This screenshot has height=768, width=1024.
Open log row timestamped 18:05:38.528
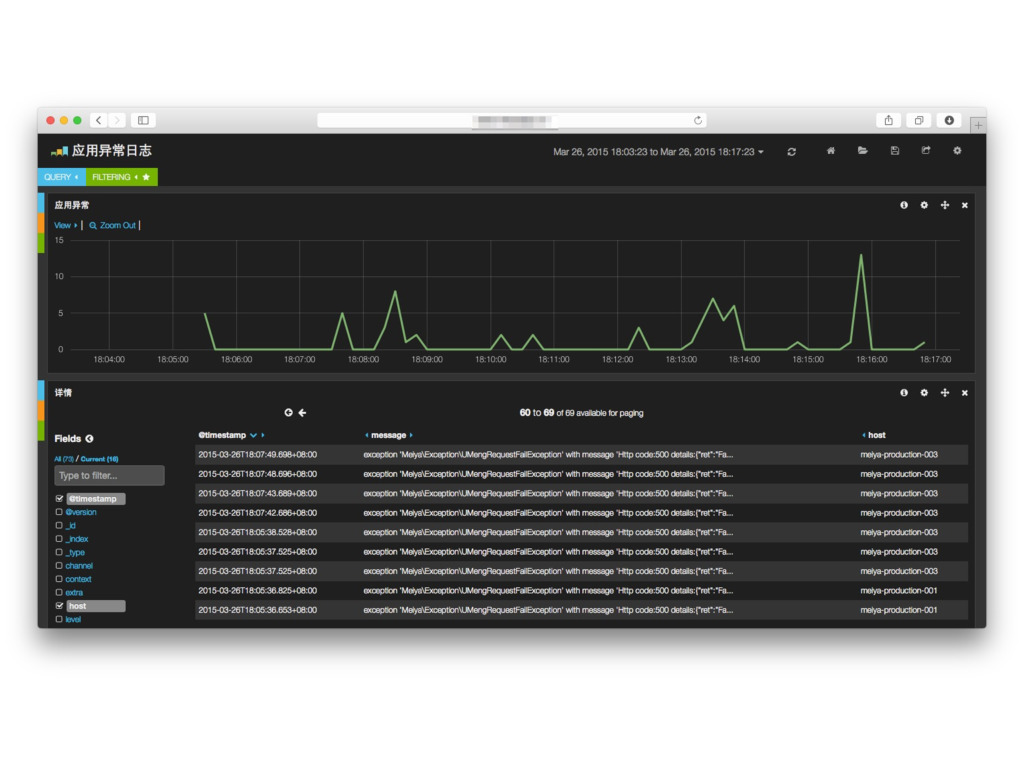tap(581, 532)
